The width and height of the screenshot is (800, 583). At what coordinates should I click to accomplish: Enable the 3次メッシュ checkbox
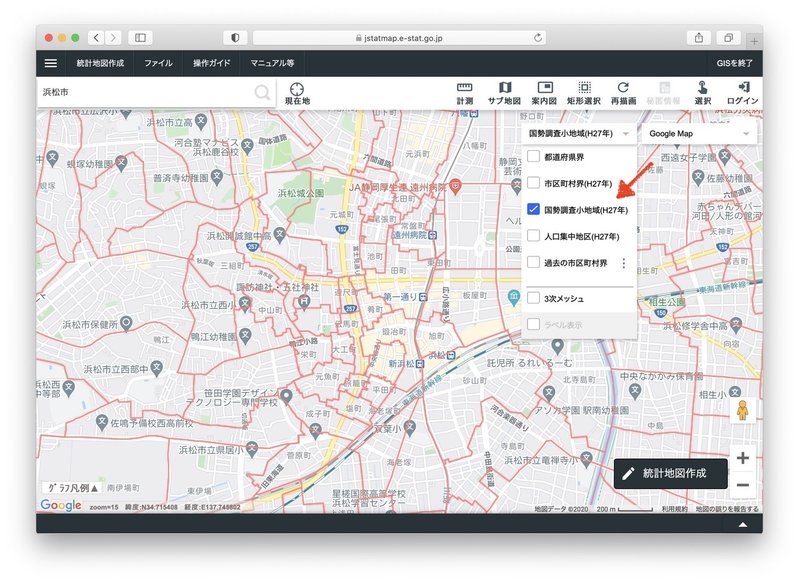(533, 298)
